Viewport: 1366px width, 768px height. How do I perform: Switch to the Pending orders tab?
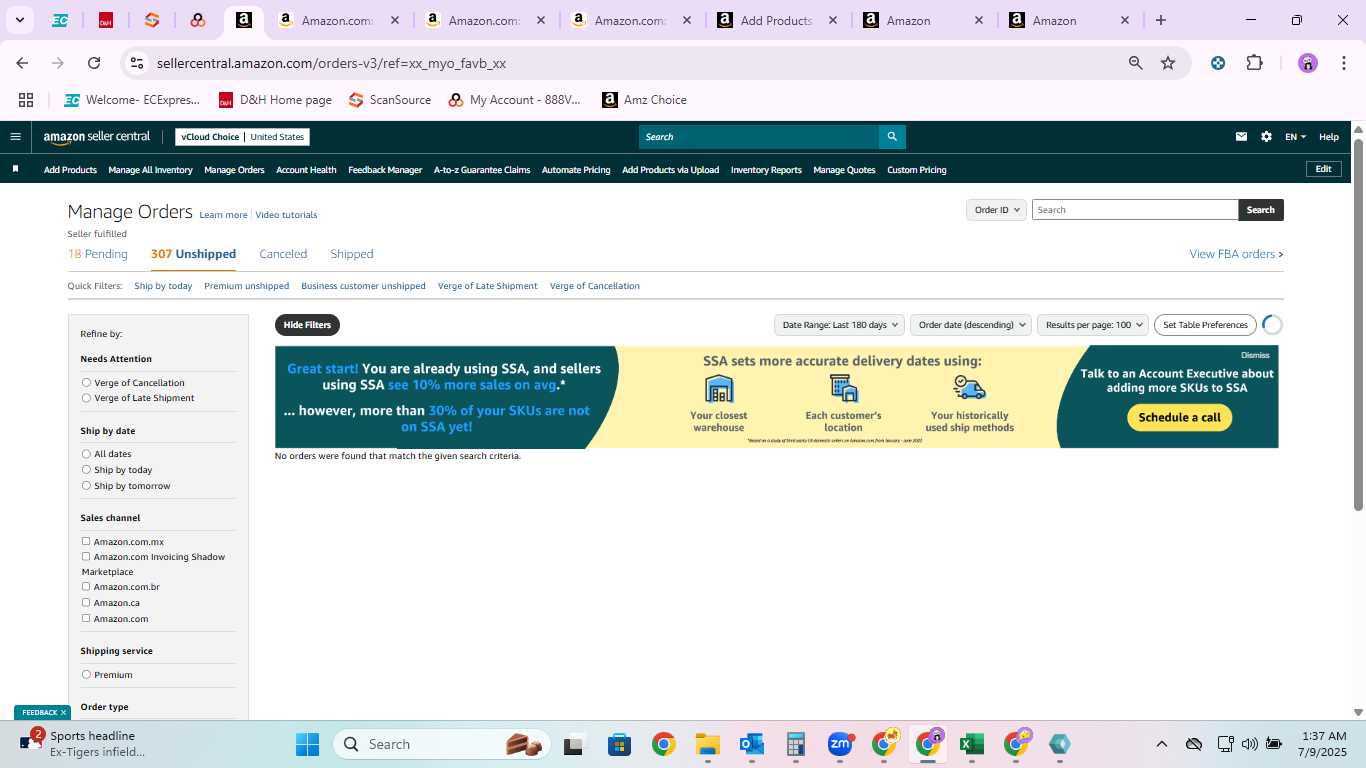point(98,254)
